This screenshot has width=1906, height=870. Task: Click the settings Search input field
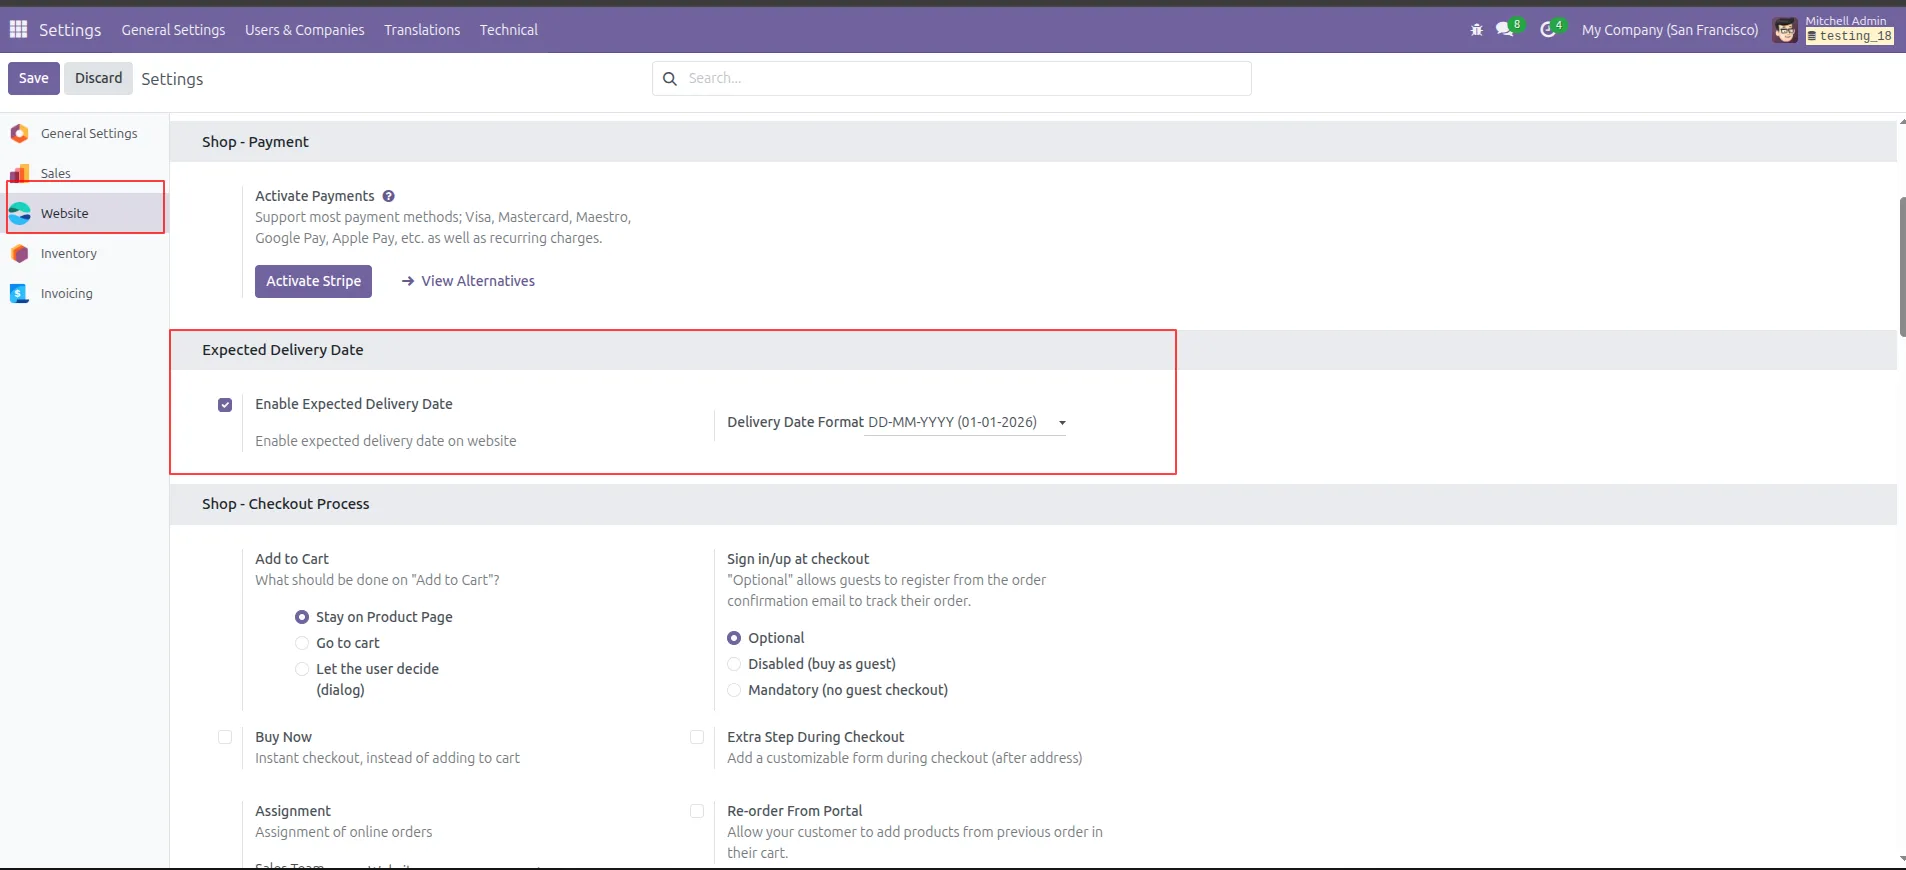(x=960, y=78)
